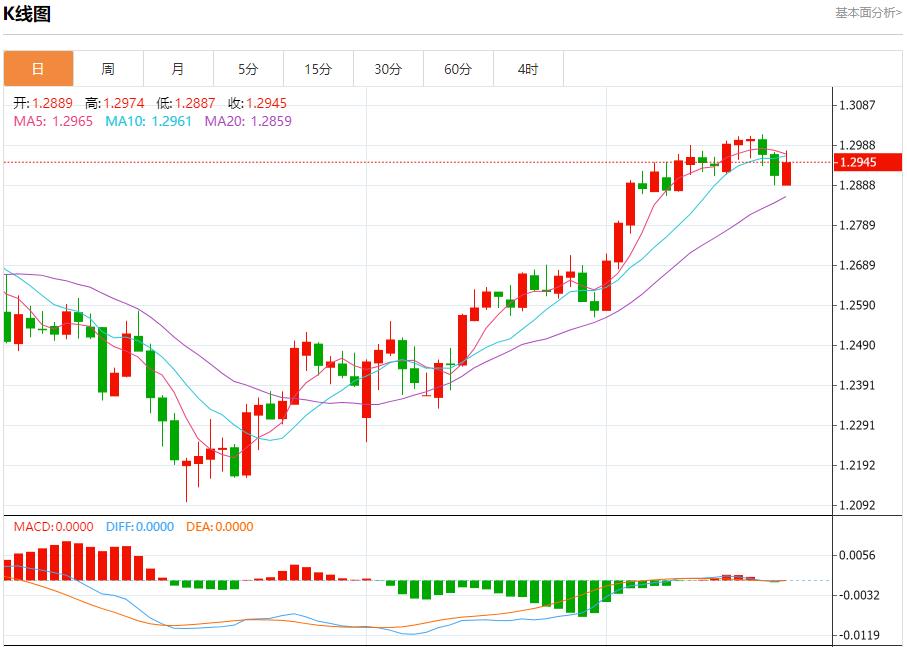The width and height of the screenshot is (907, 647).
Task: Click the 1.2490 price axis label
Action: (857, 346)
